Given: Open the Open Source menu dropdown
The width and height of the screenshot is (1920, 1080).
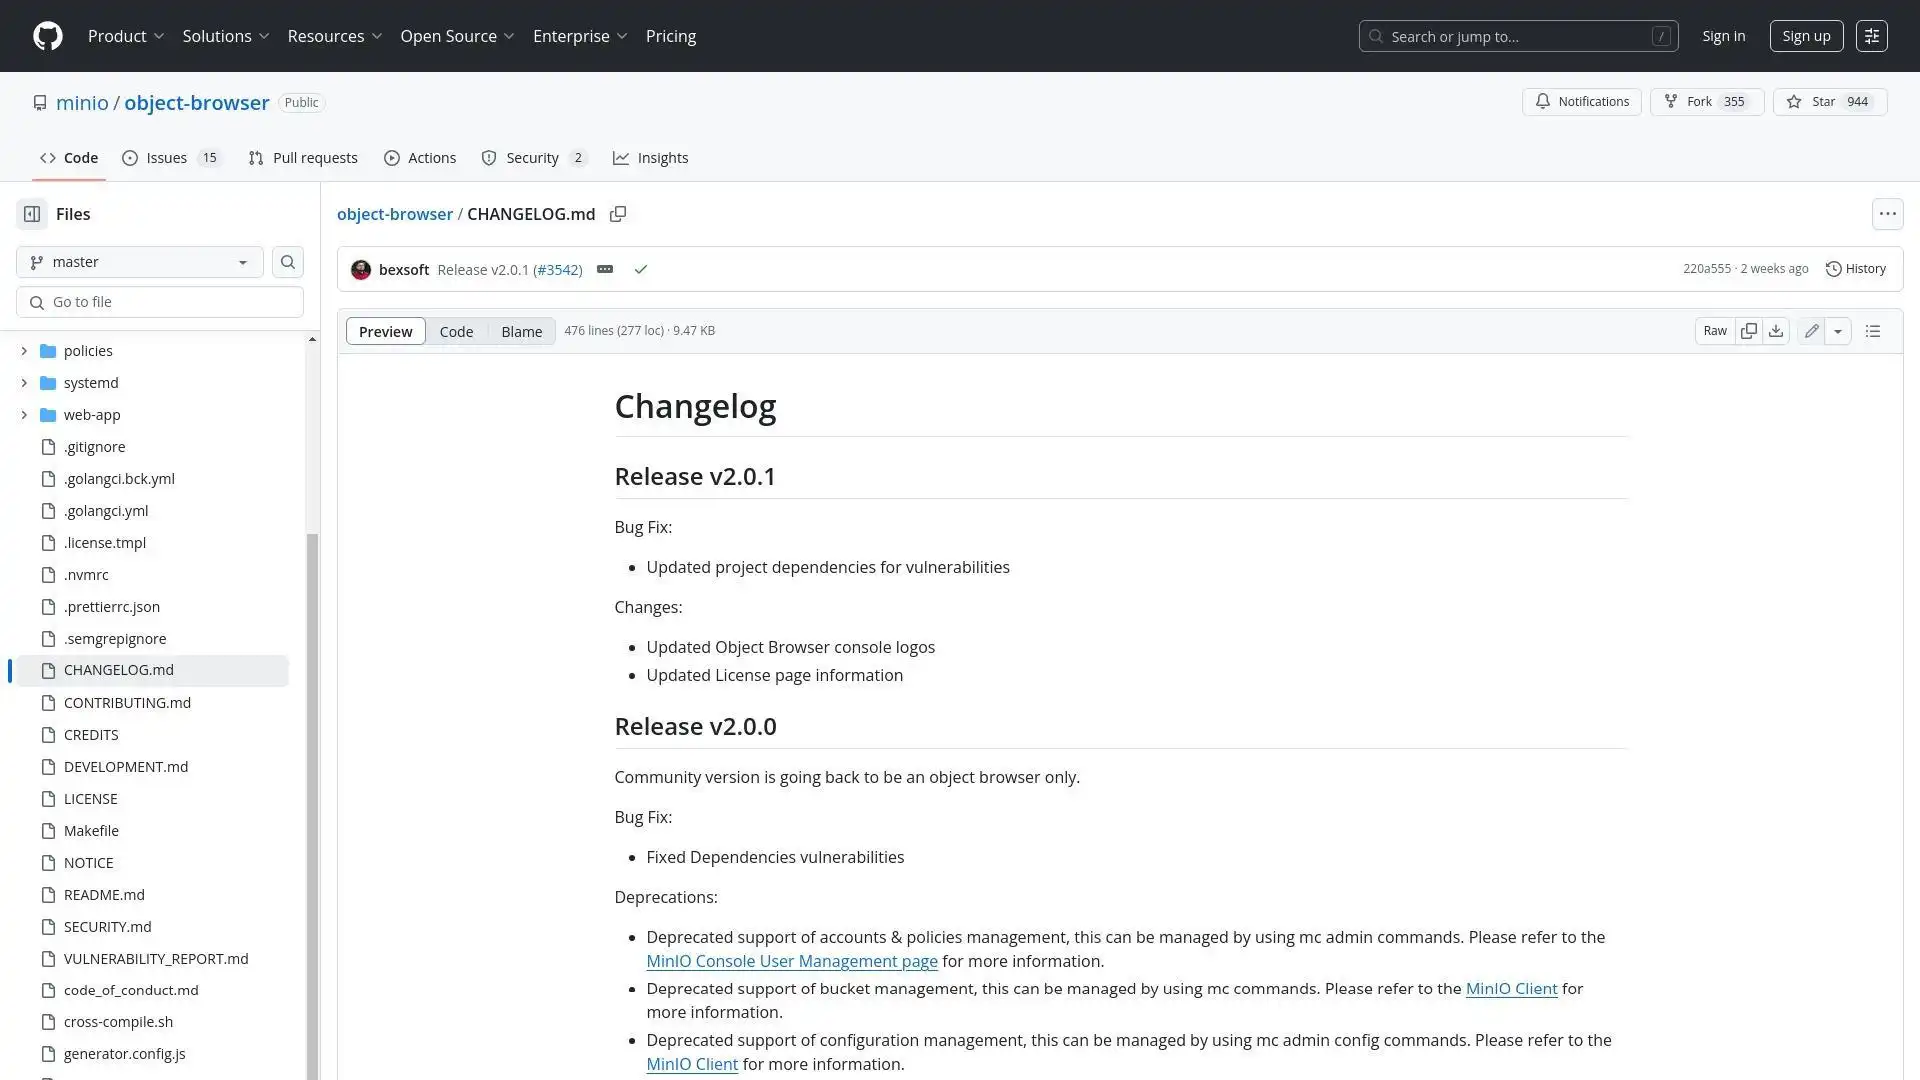Looking at the screenshot, I should tap(458, 36).
